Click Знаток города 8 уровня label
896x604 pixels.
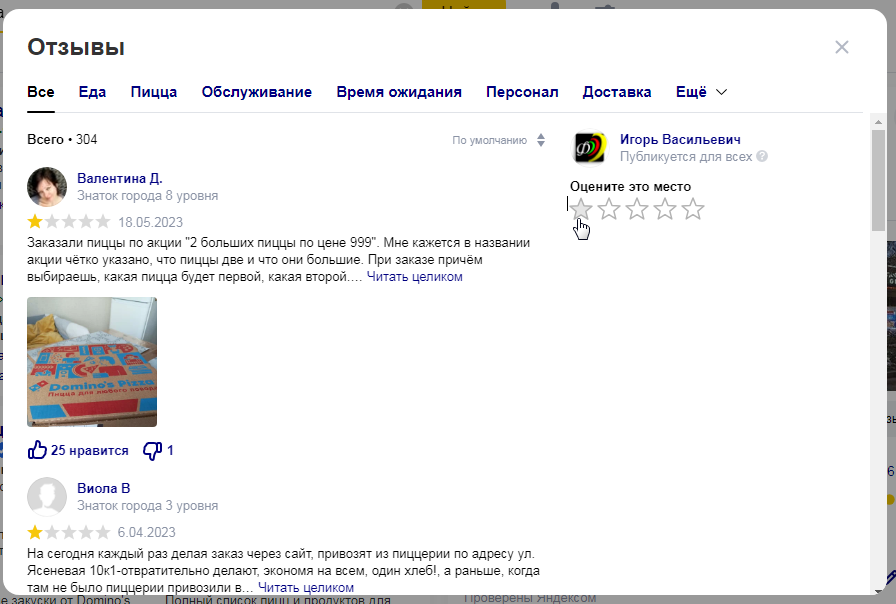coord(147,195)
